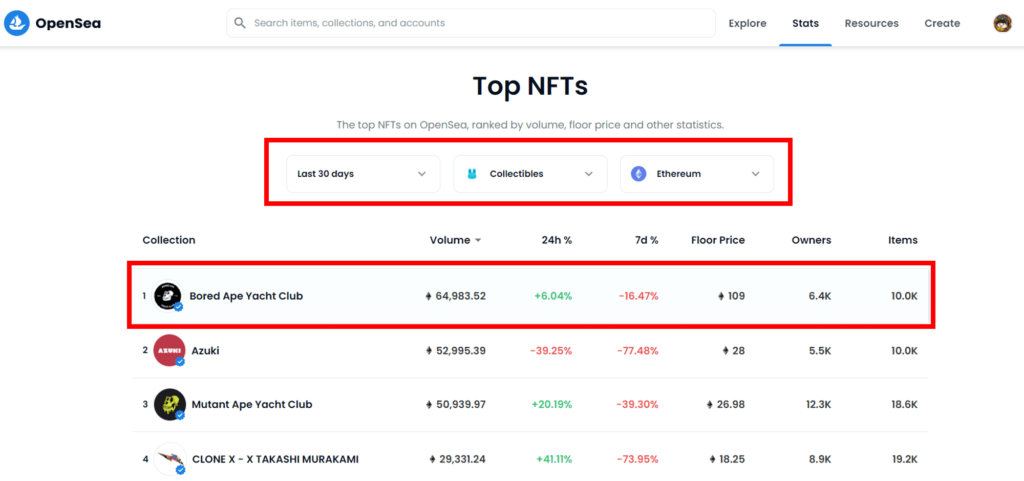This screenshot has height=481, width=1024.
Task: Click the OpenSea ship logo icon
Action: (17, 23)
